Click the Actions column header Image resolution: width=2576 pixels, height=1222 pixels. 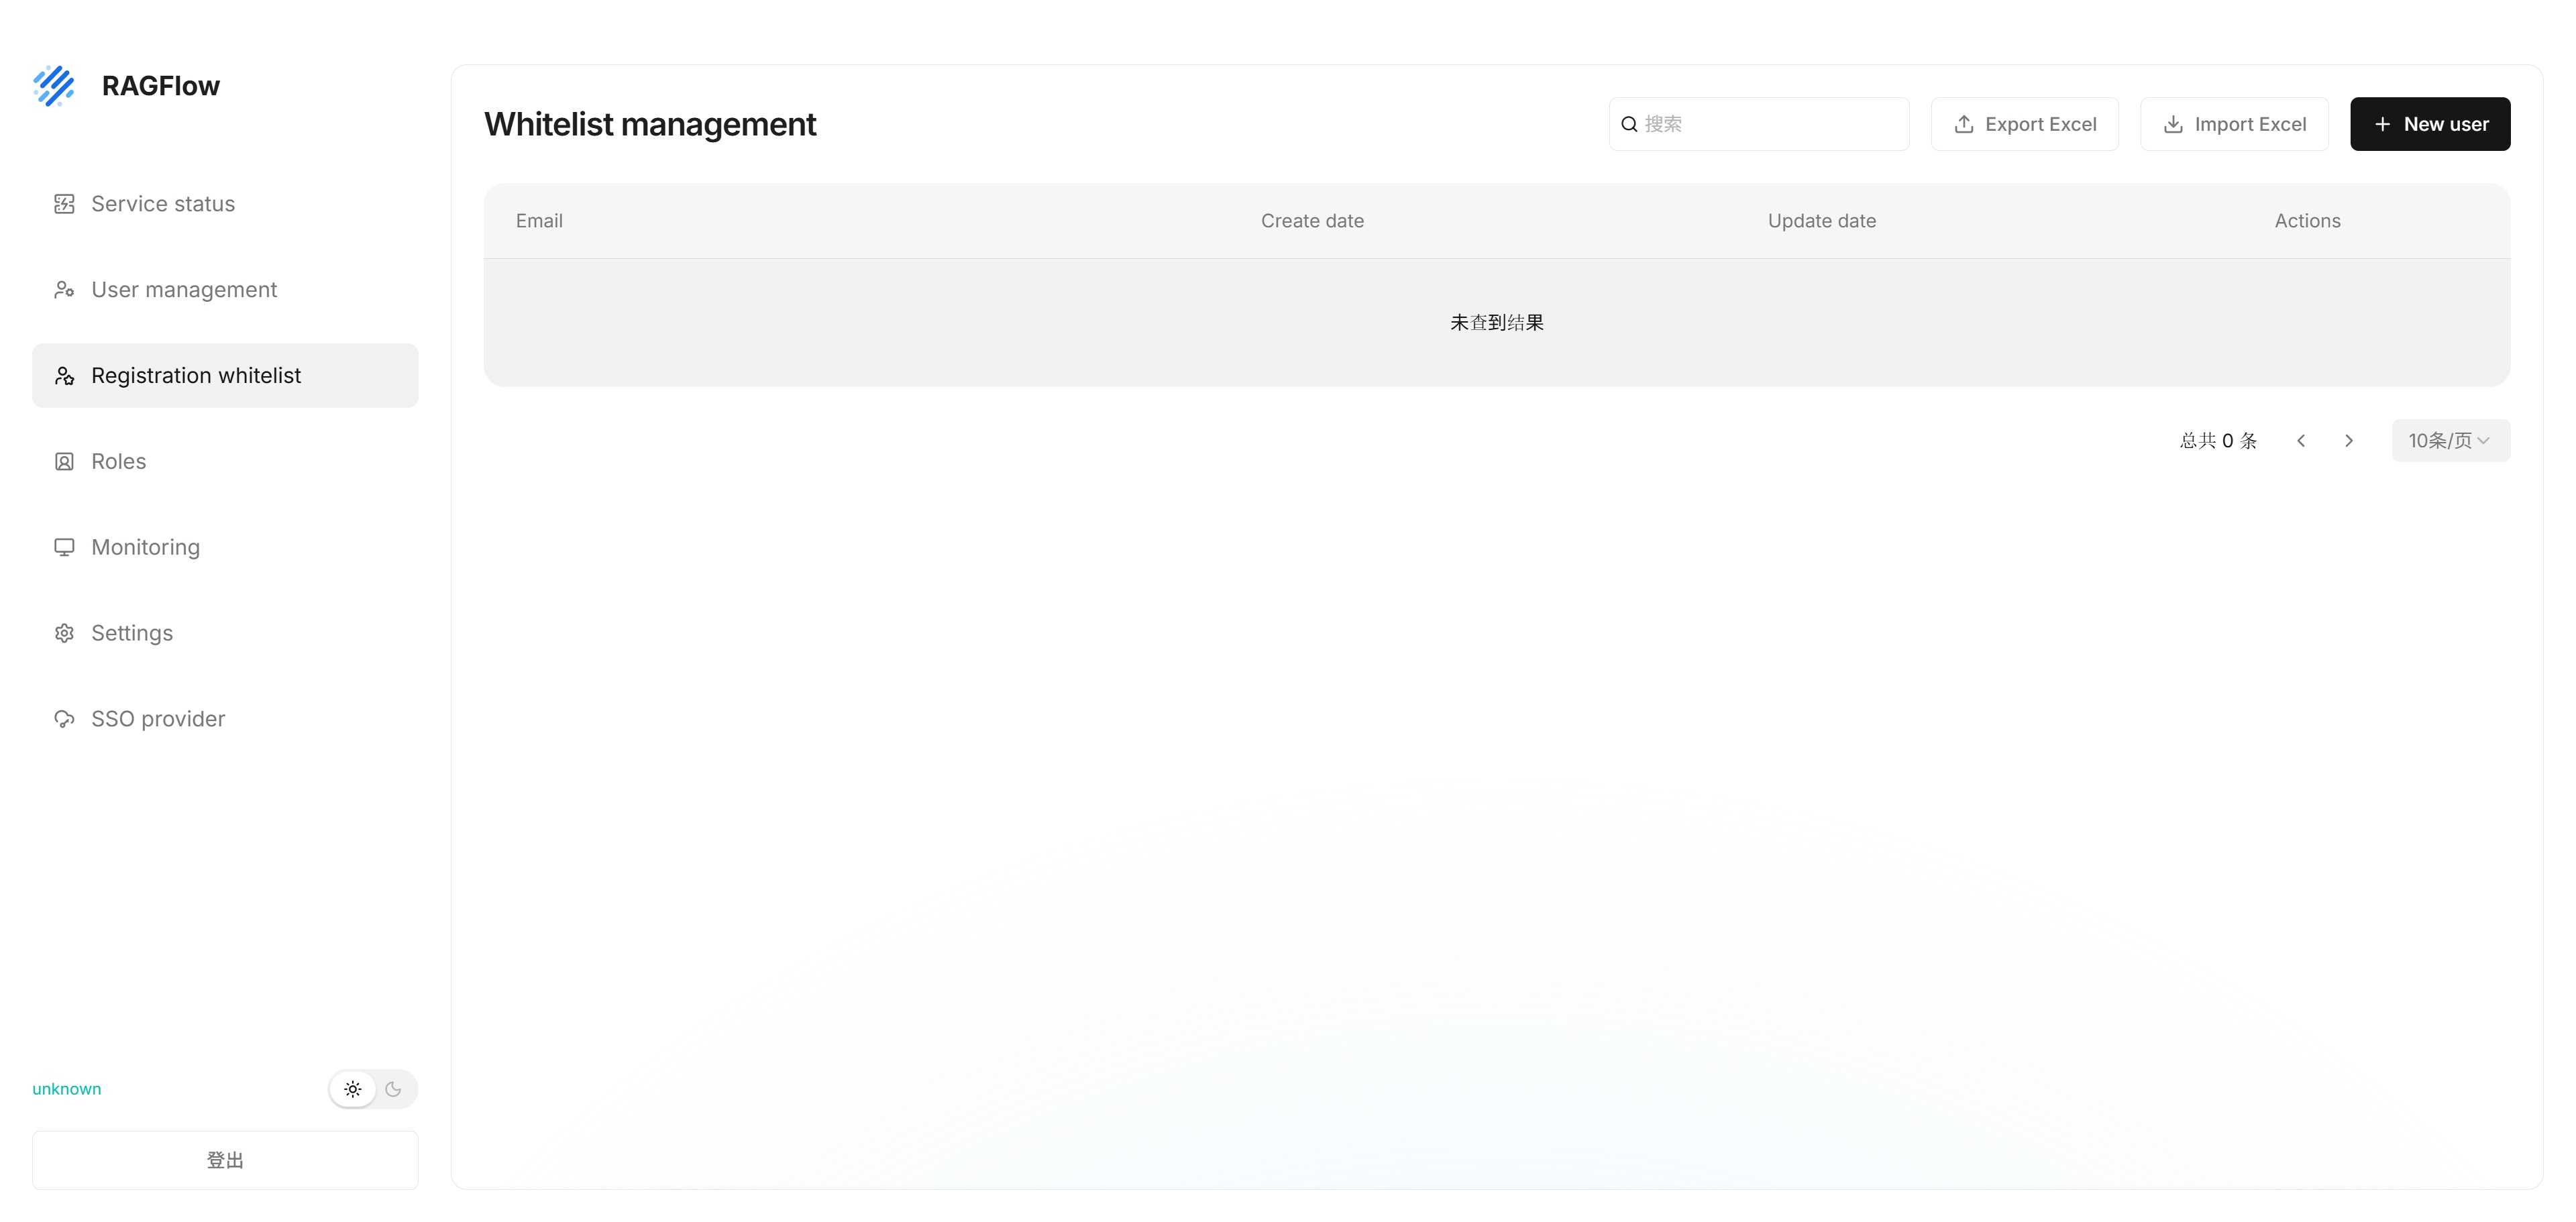[2307, 221]
